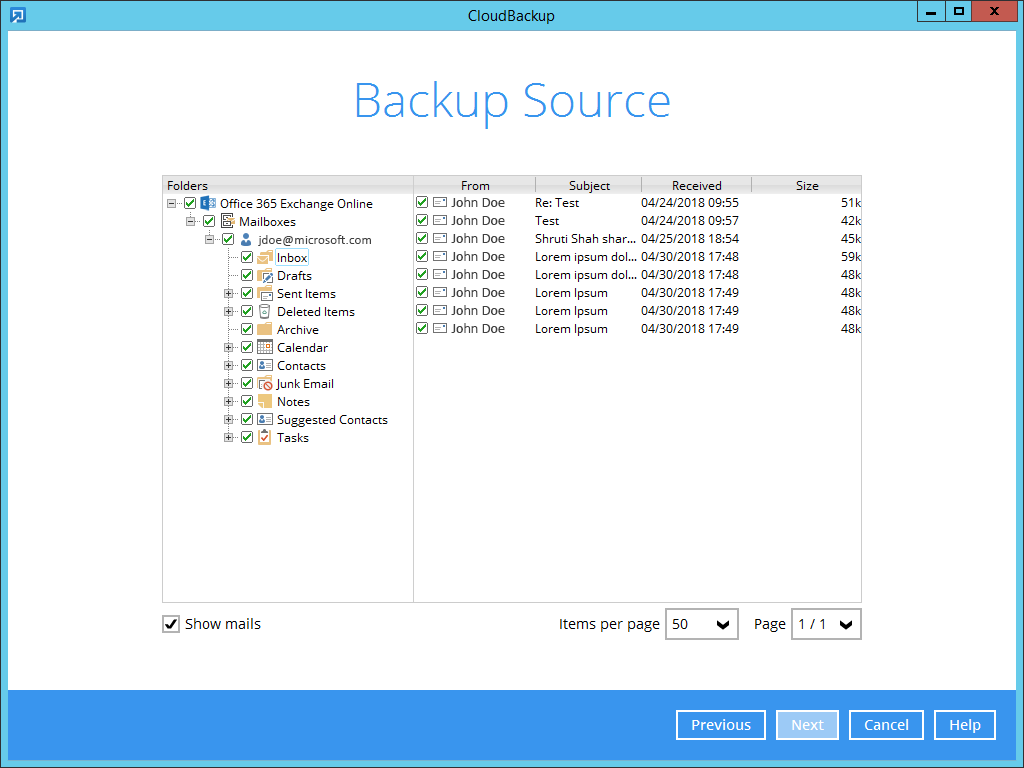Click the Previous button
The width and height of the screenshot is (1024, 768).
[x=721, y=725]
